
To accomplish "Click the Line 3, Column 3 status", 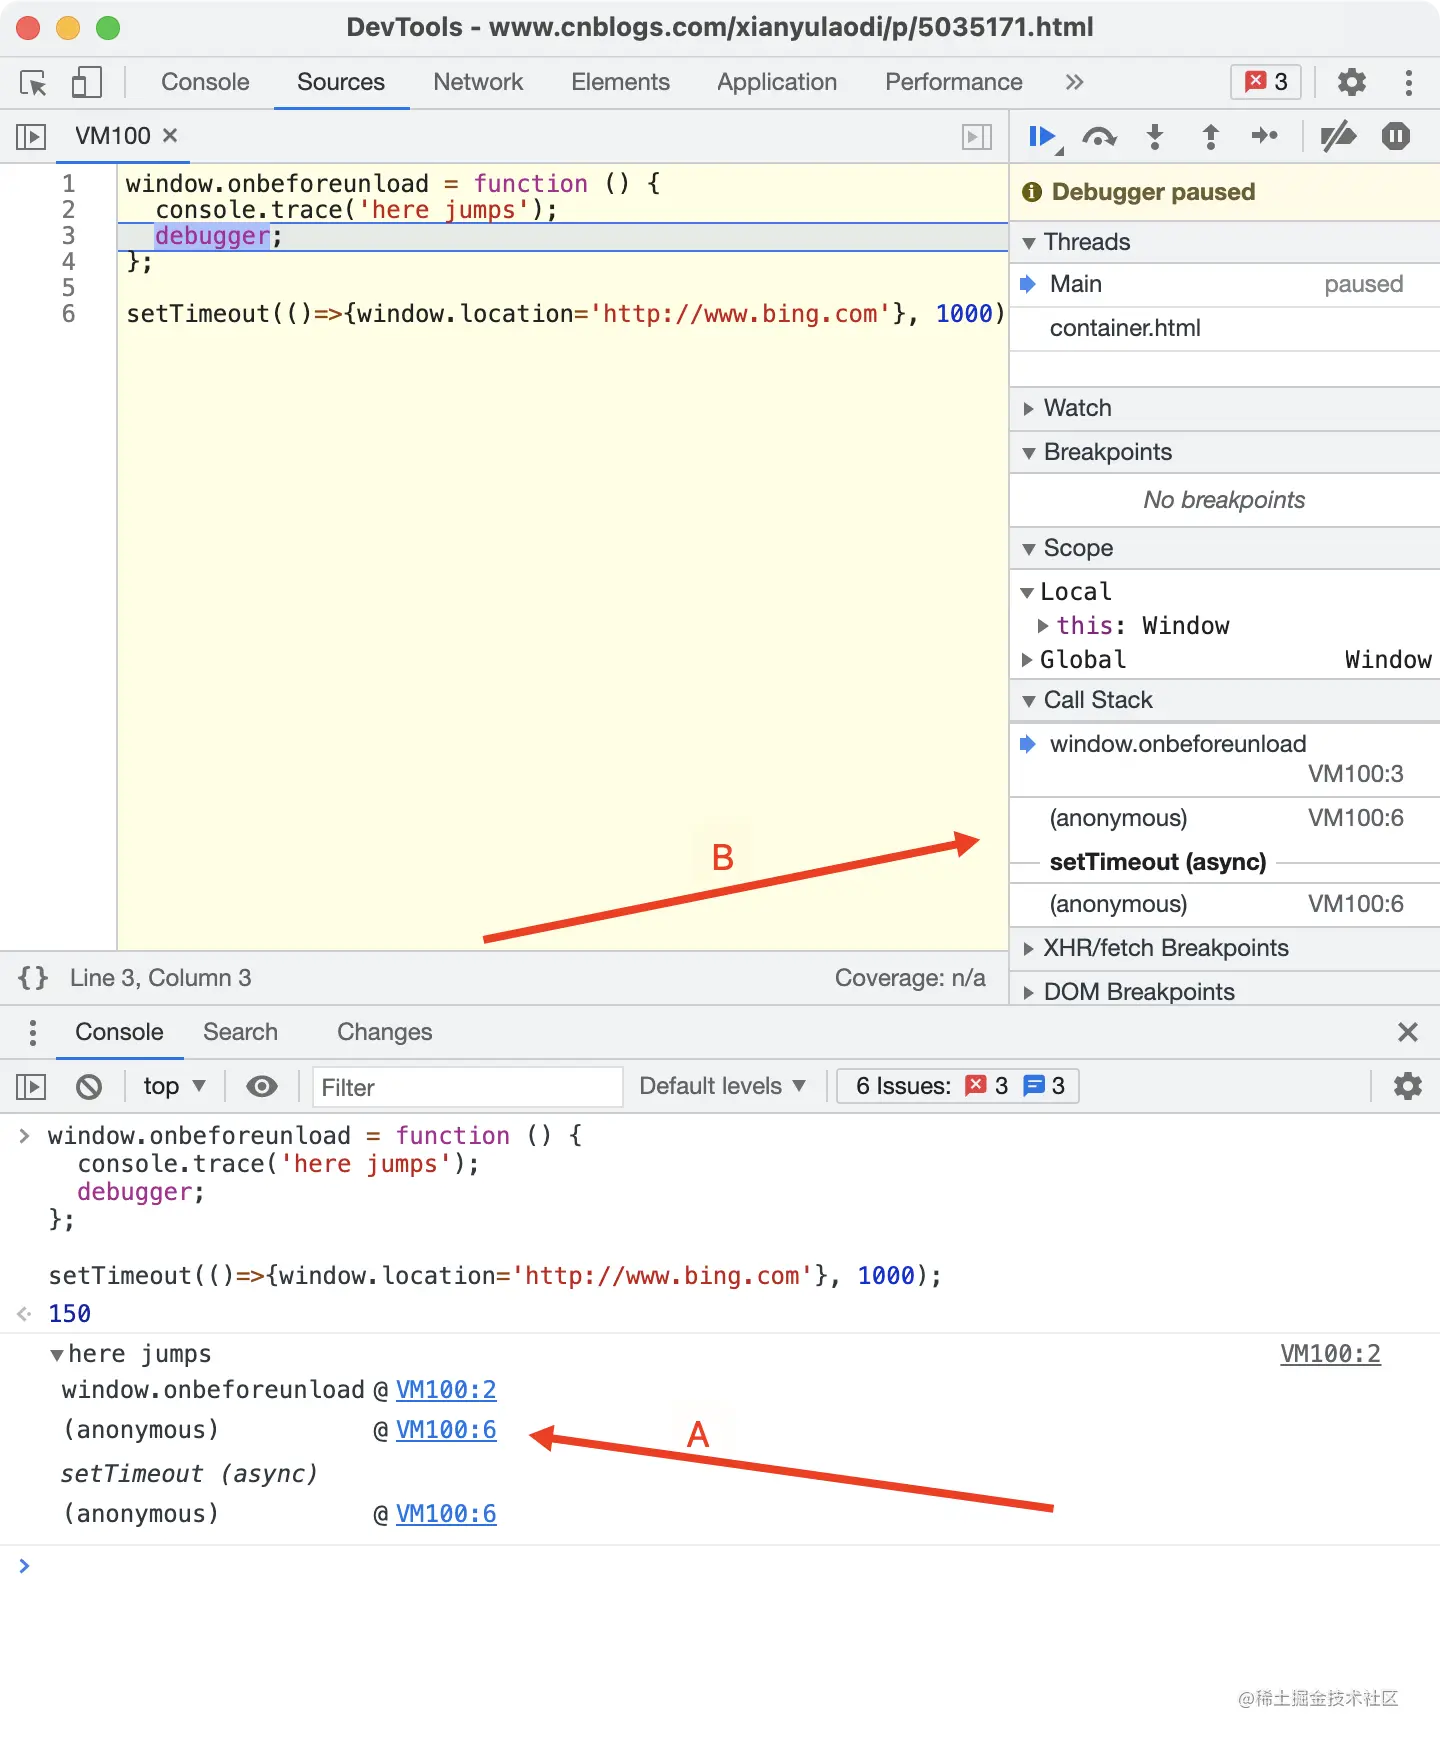I will tap(160, 978).
